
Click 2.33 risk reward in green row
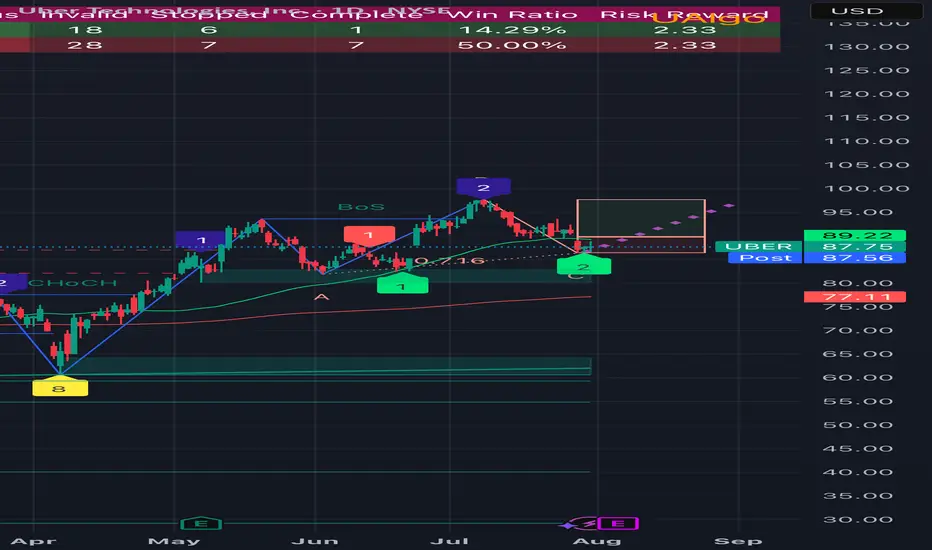685,30
